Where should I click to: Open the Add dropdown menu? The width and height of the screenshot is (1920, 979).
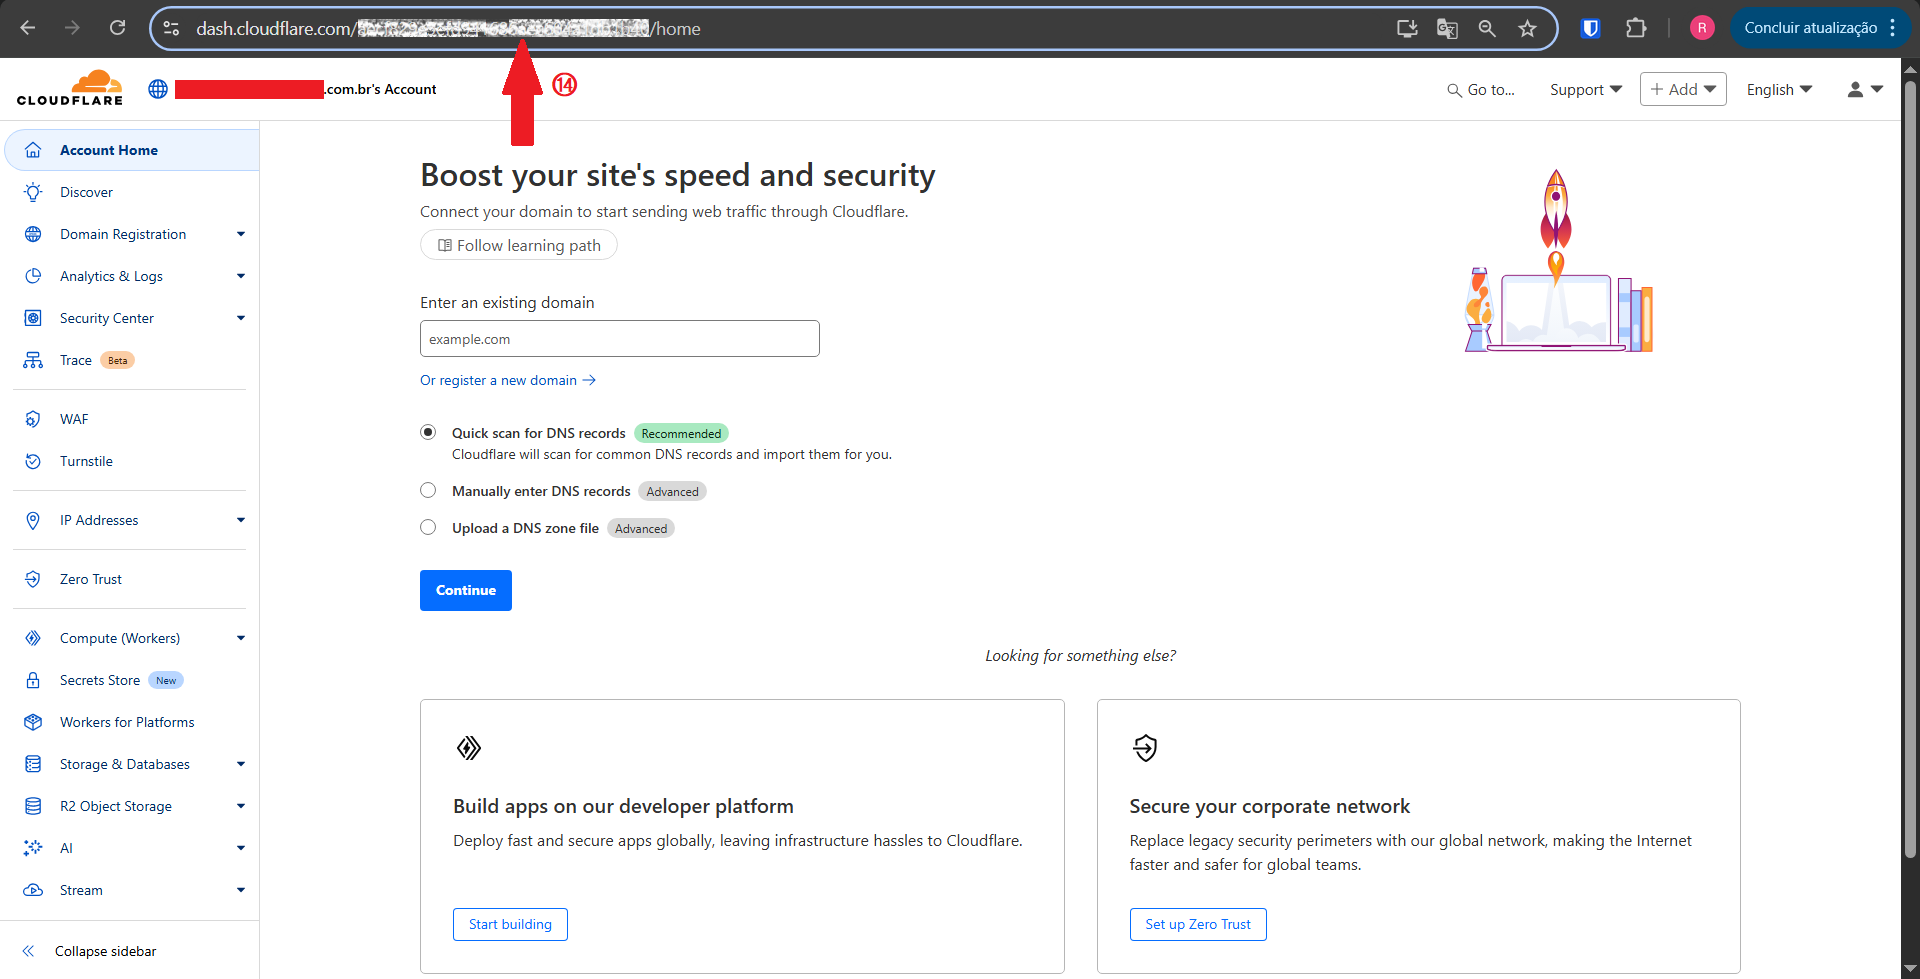click(1683, 89)
